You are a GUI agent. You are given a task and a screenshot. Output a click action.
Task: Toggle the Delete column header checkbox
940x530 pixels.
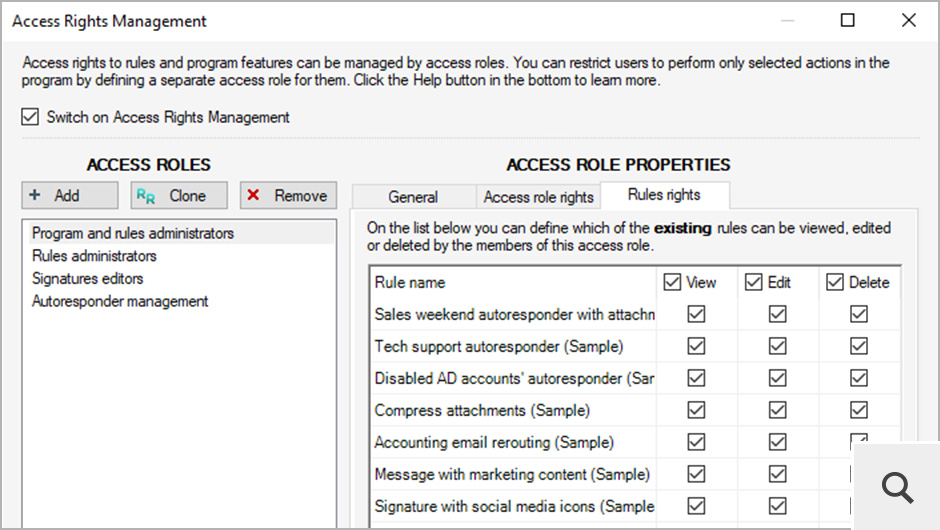[834, 282]
